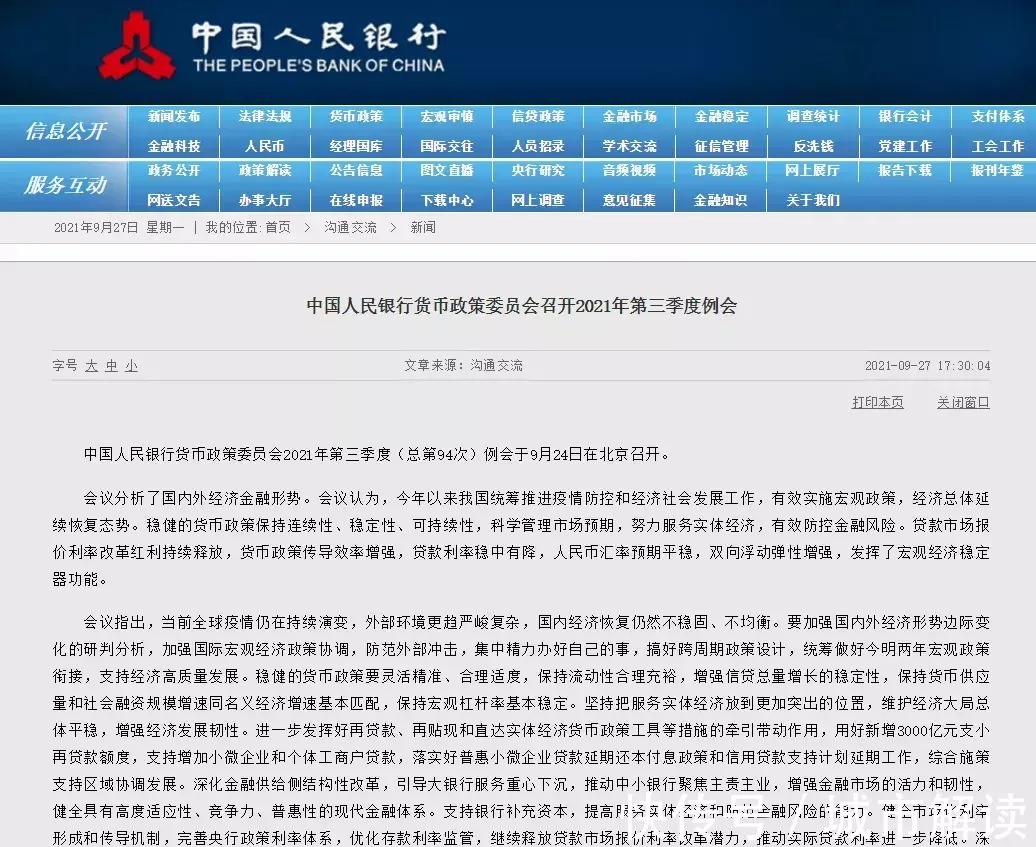Open the 调查统计 menu item
Screen dimensions: 1036x847
click(x=813, y=116)
